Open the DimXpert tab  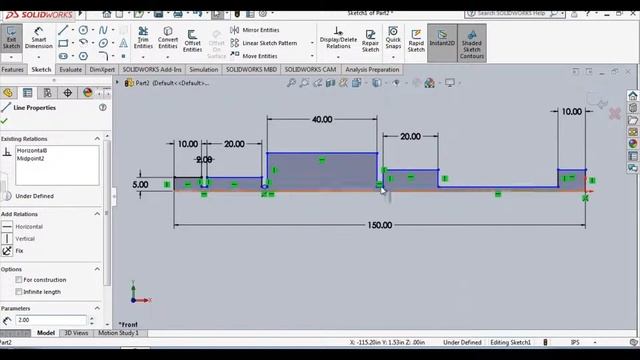coord(102,69)
